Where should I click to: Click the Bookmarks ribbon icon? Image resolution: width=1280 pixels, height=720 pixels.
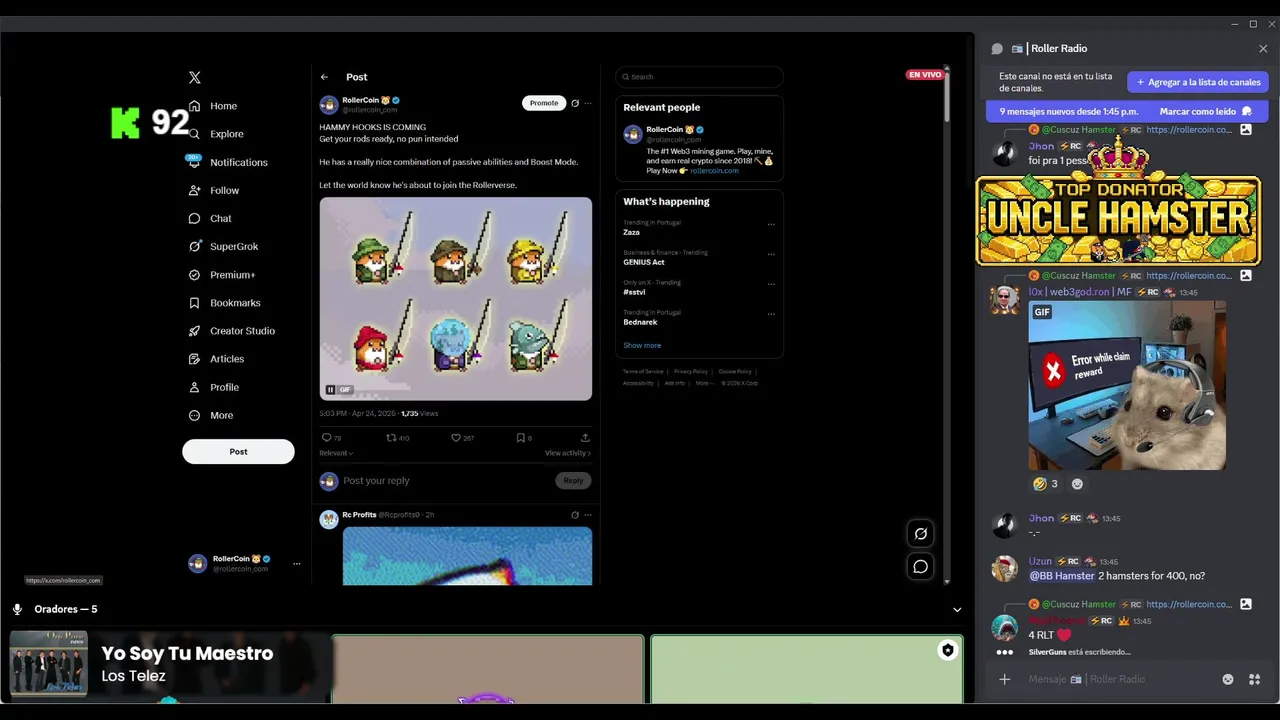[195, 303]
